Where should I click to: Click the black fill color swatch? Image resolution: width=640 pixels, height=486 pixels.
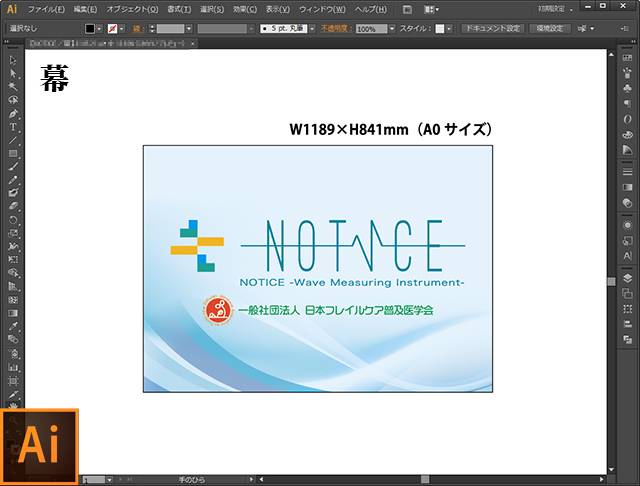[90, 29]
